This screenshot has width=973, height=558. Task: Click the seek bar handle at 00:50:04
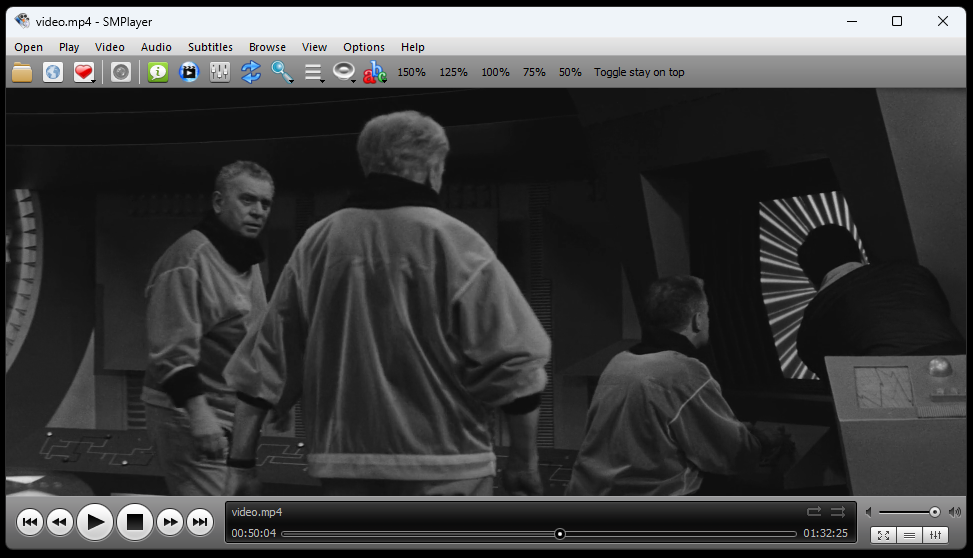[x=560, y=534]
